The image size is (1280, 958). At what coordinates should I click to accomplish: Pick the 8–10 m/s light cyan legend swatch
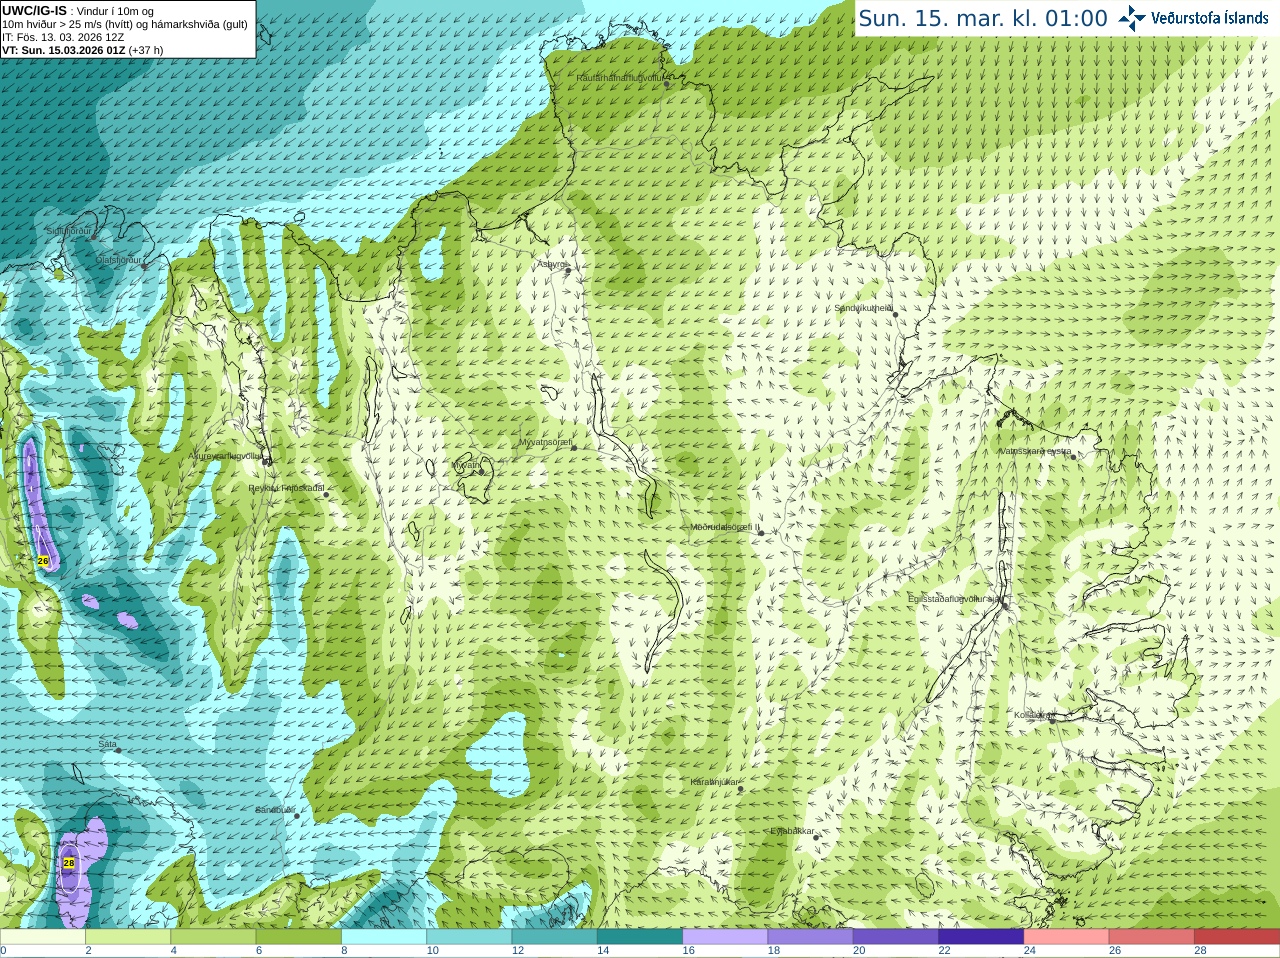tap(384, 937)
